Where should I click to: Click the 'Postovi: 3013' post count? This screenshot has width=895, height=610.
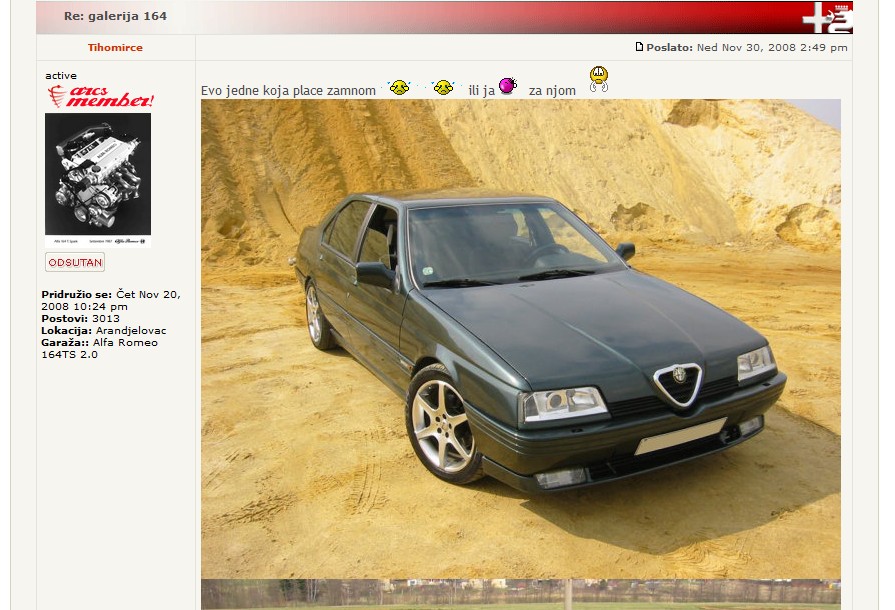click(80, 319)
